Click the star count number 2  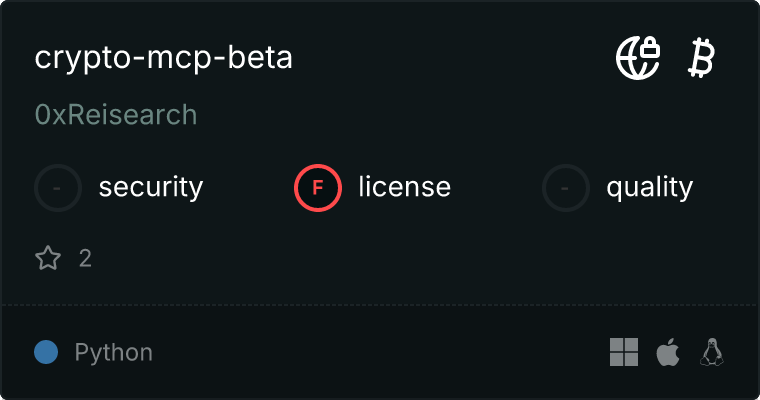point(85,259)
